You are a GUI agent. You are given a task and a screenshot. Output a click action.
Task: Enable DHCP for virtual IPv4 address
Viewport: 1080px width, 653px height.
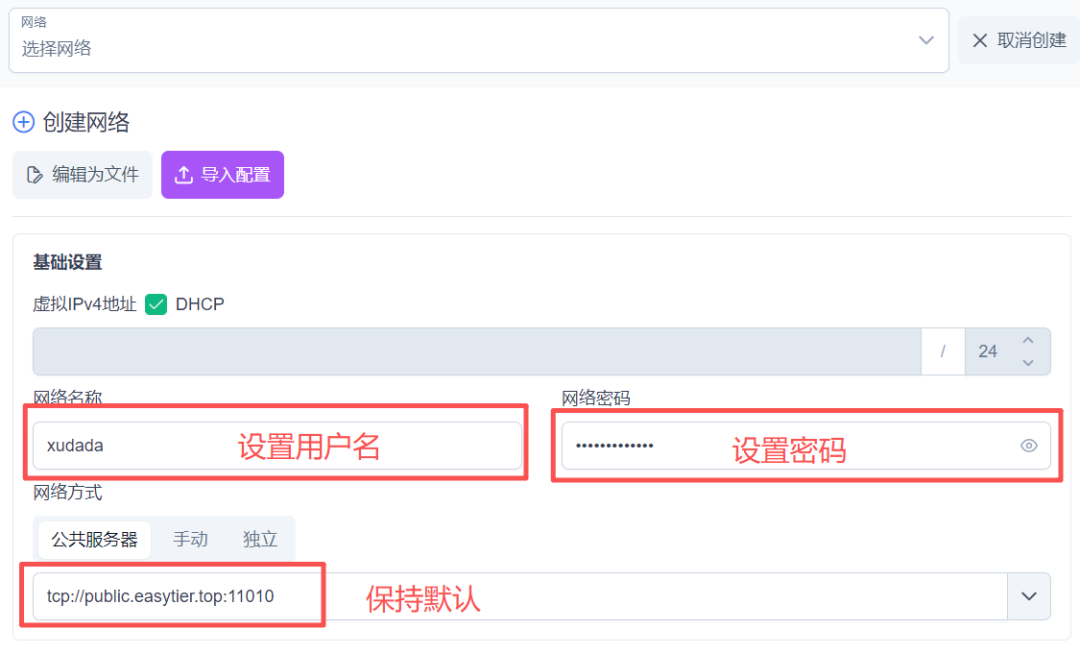tap(156, 304)
